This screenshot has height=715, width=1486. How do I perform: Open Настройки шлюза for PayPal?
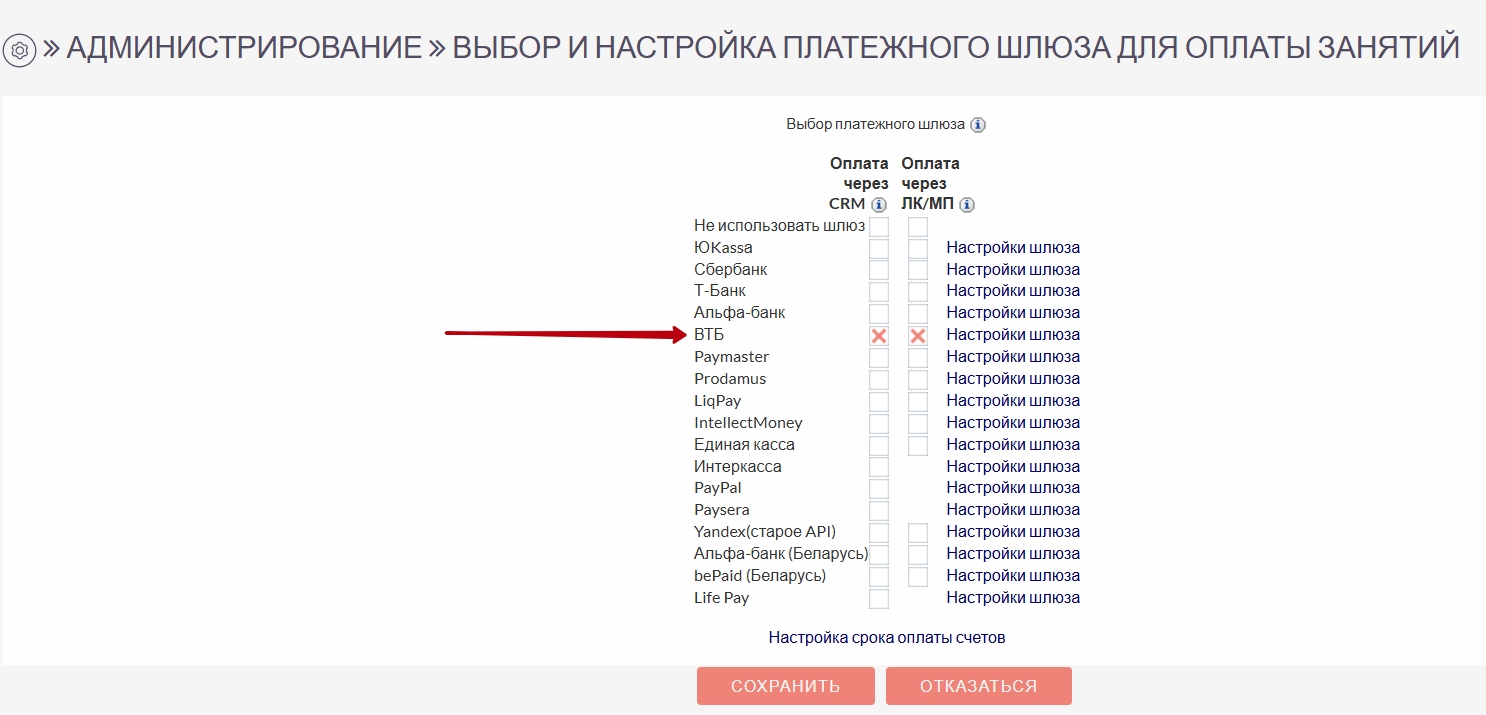click(x=1013, y=488)
